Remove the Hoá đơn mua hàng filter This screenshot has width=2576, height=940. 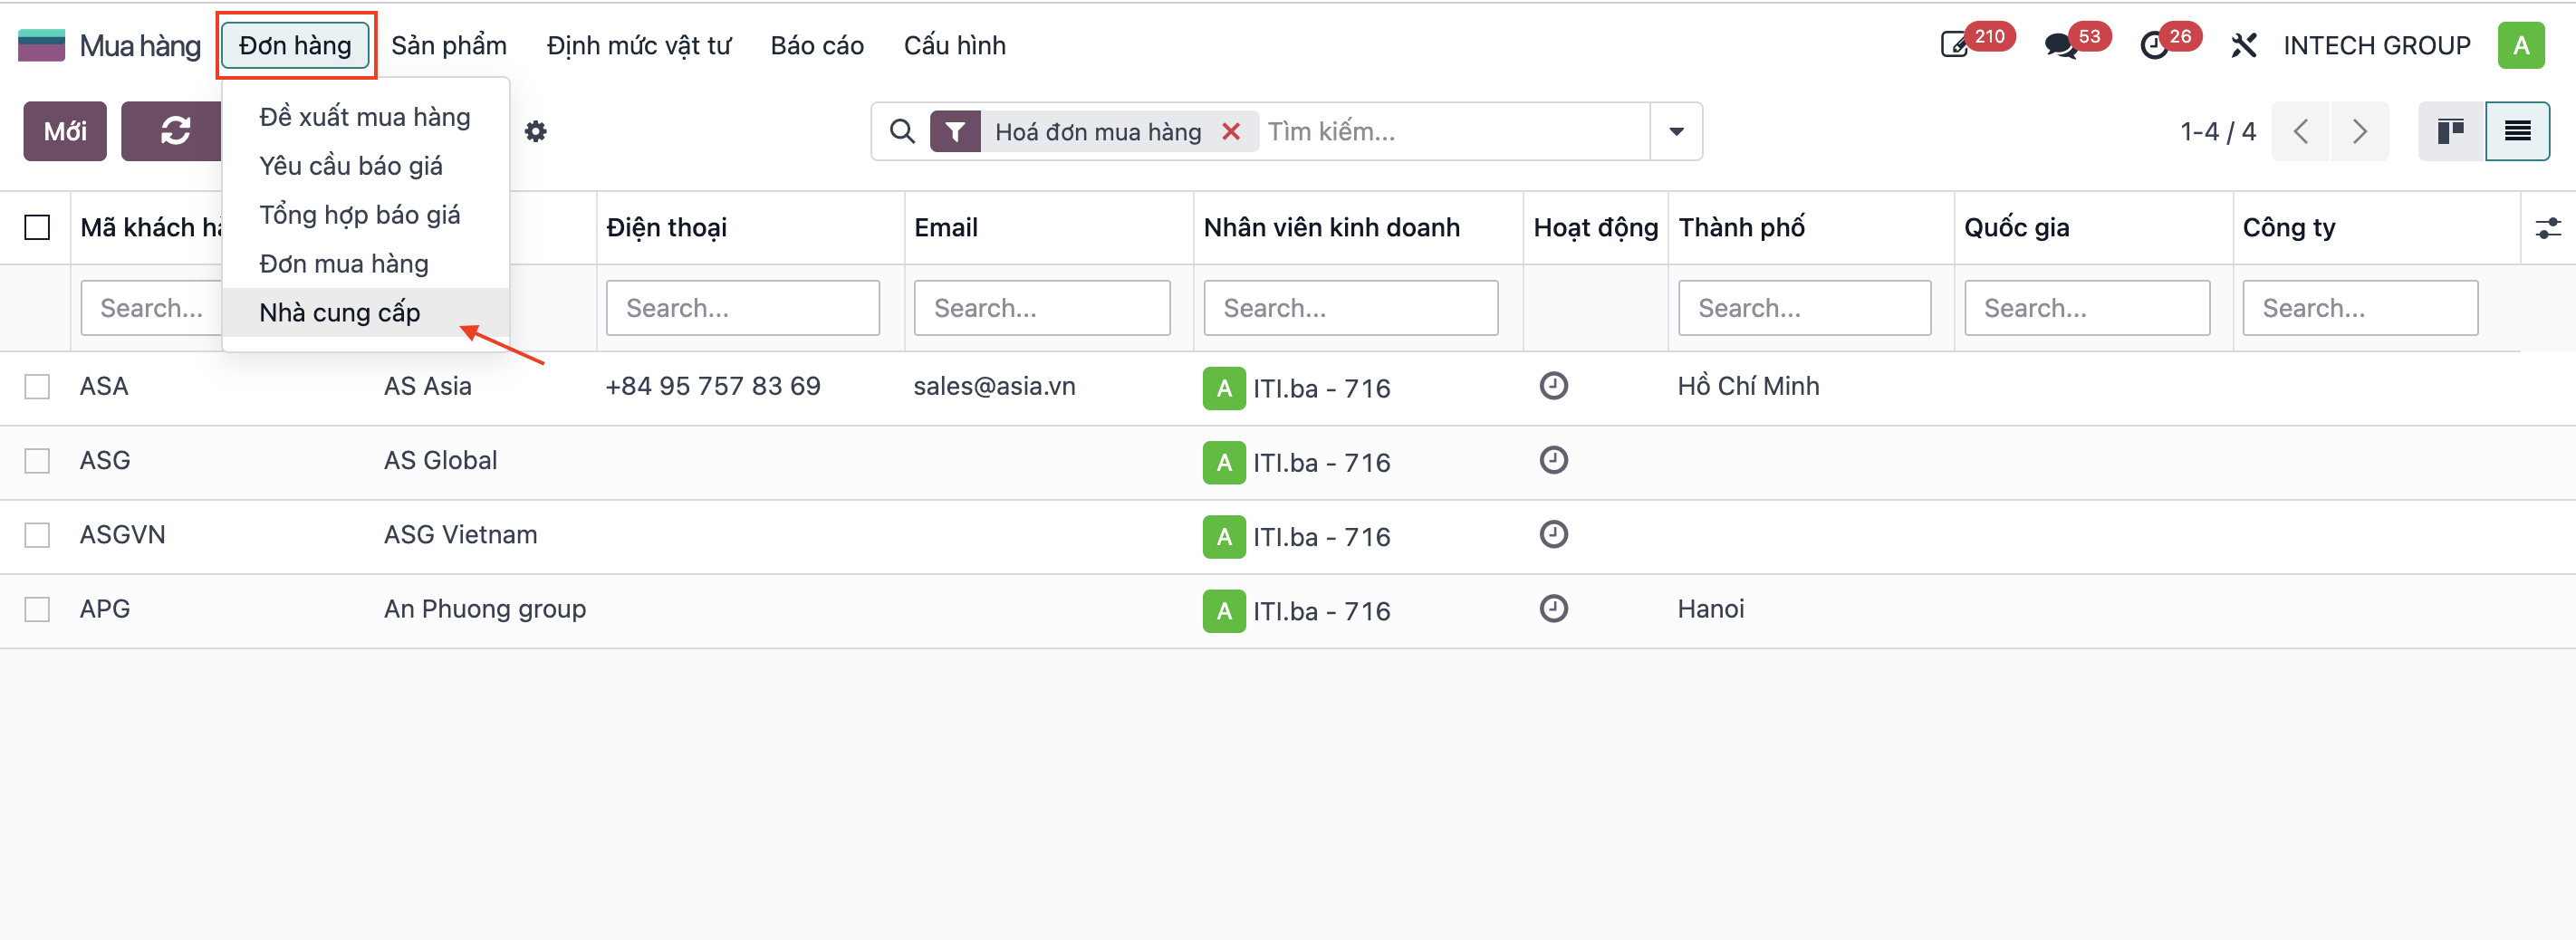click(x=1231, y=131)
